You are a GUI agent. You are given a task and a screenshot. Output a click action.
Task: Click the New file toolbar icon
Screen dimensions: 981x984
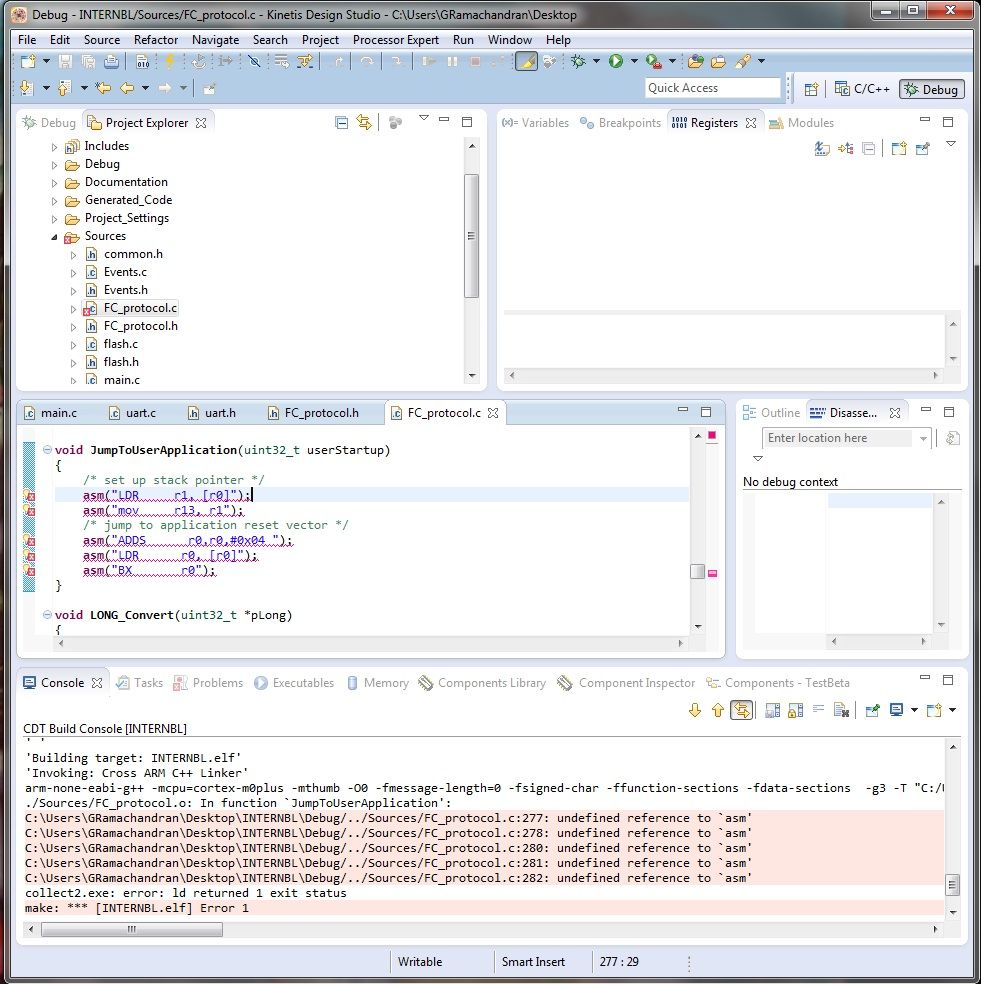click(x=28, y=62)
